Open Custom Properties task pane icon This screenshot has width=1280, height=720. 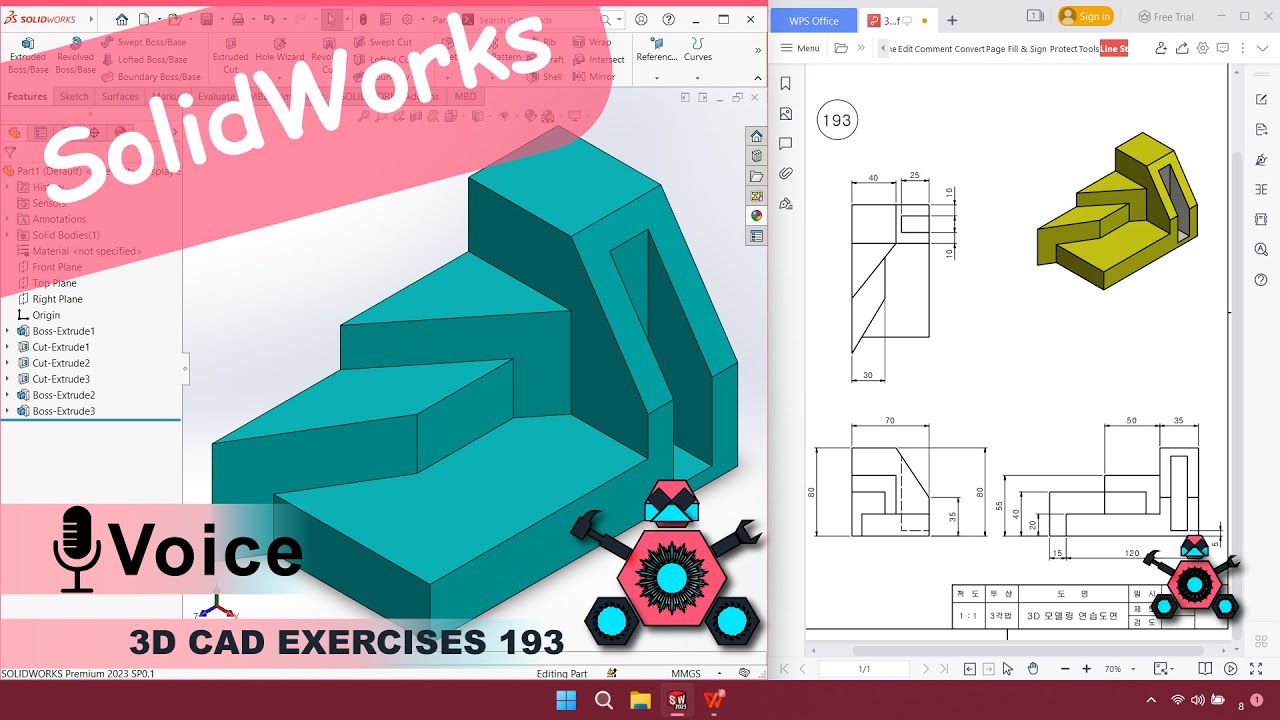coord(756,236)
